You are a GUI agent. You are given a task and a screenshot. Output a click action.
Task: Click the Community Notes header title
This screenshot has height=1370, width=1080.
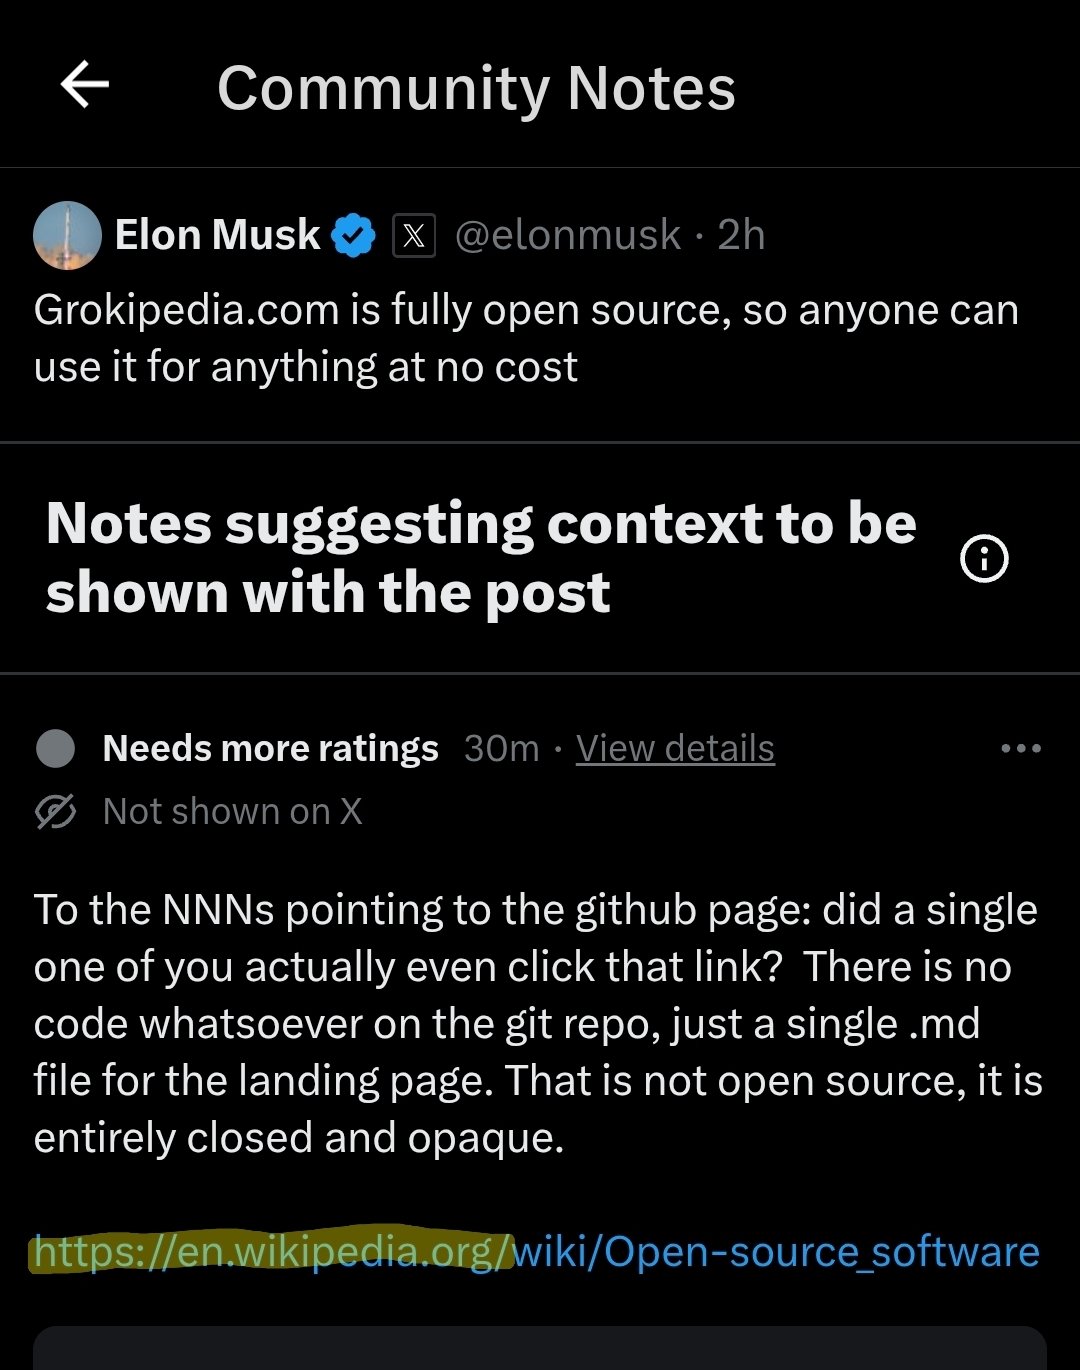pos(476,88)
